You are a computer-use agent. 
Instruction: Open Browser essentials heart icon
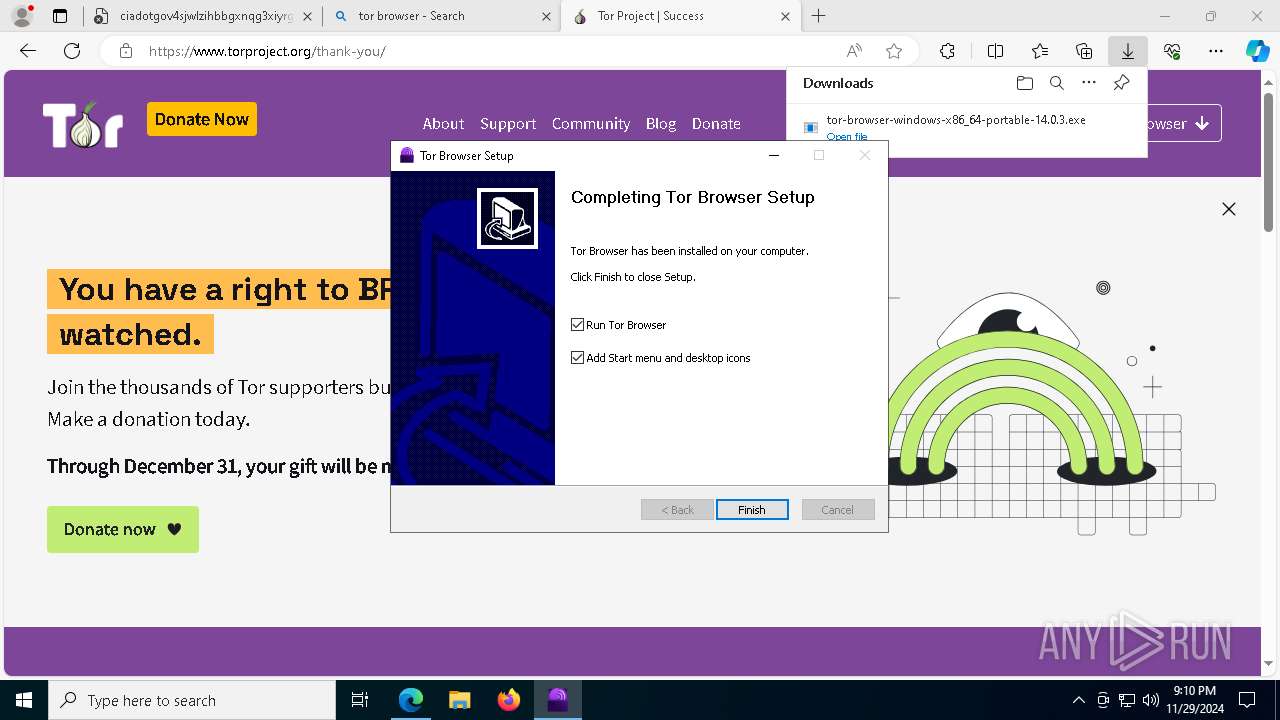coord(1172,51)
